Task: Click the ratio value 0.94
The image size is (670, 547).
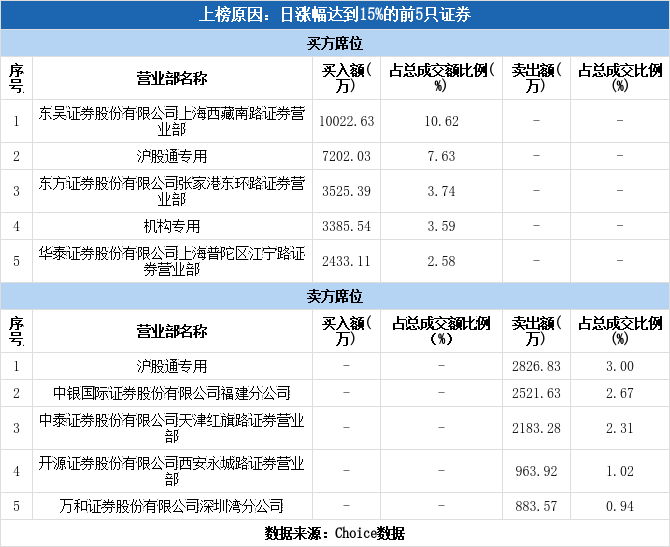Action: click(620, 506)
